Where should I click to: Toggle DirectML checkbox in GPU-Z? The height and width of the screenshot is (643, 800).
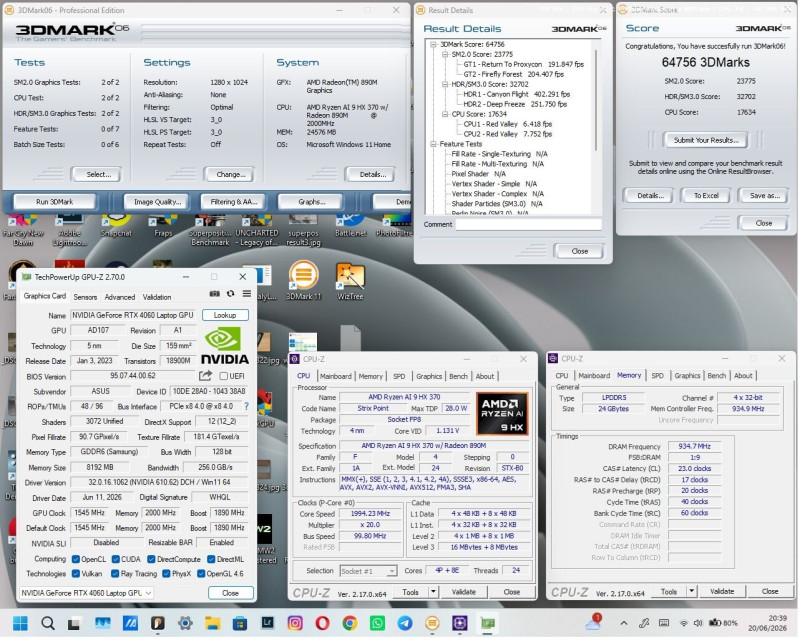(211, 560)
